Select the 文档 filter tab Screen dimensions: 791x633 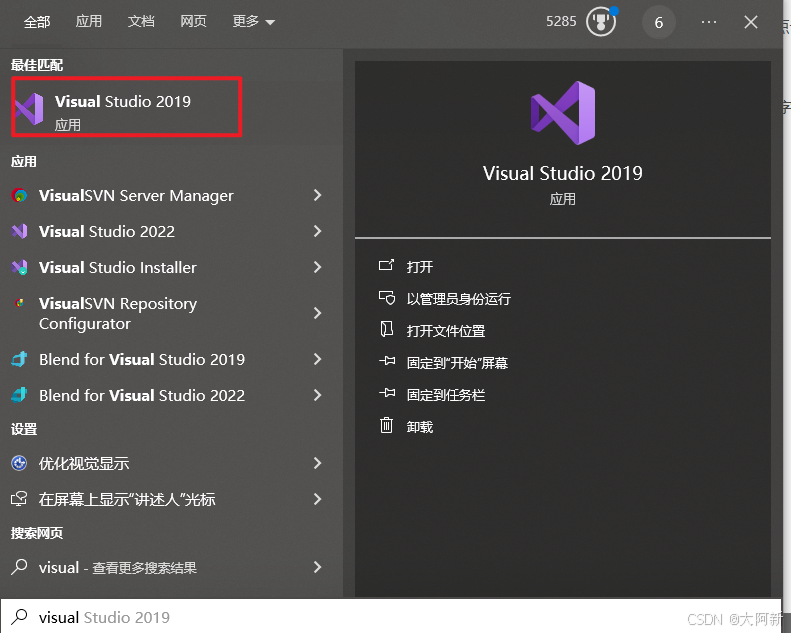141,21
